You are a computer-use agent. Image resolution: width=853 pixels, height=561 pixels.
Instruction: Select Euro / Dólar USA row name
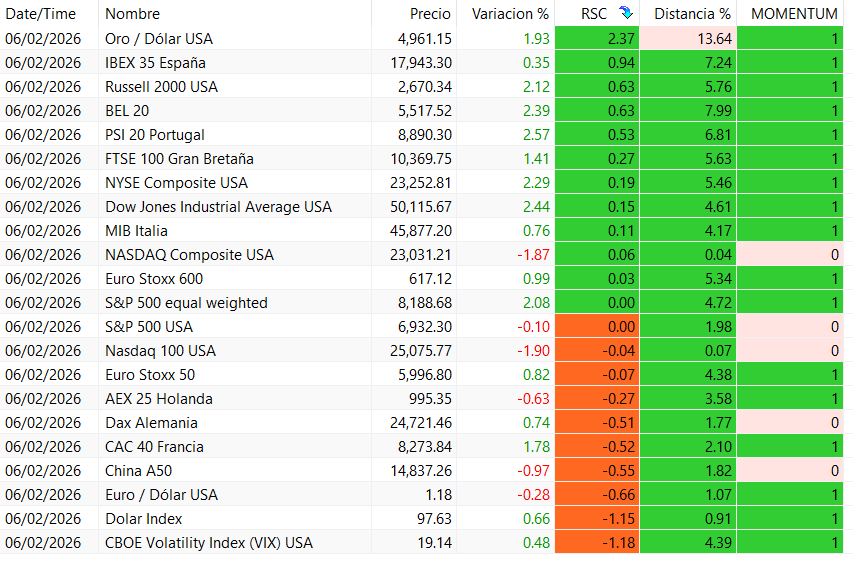click(x=161, y=494)
